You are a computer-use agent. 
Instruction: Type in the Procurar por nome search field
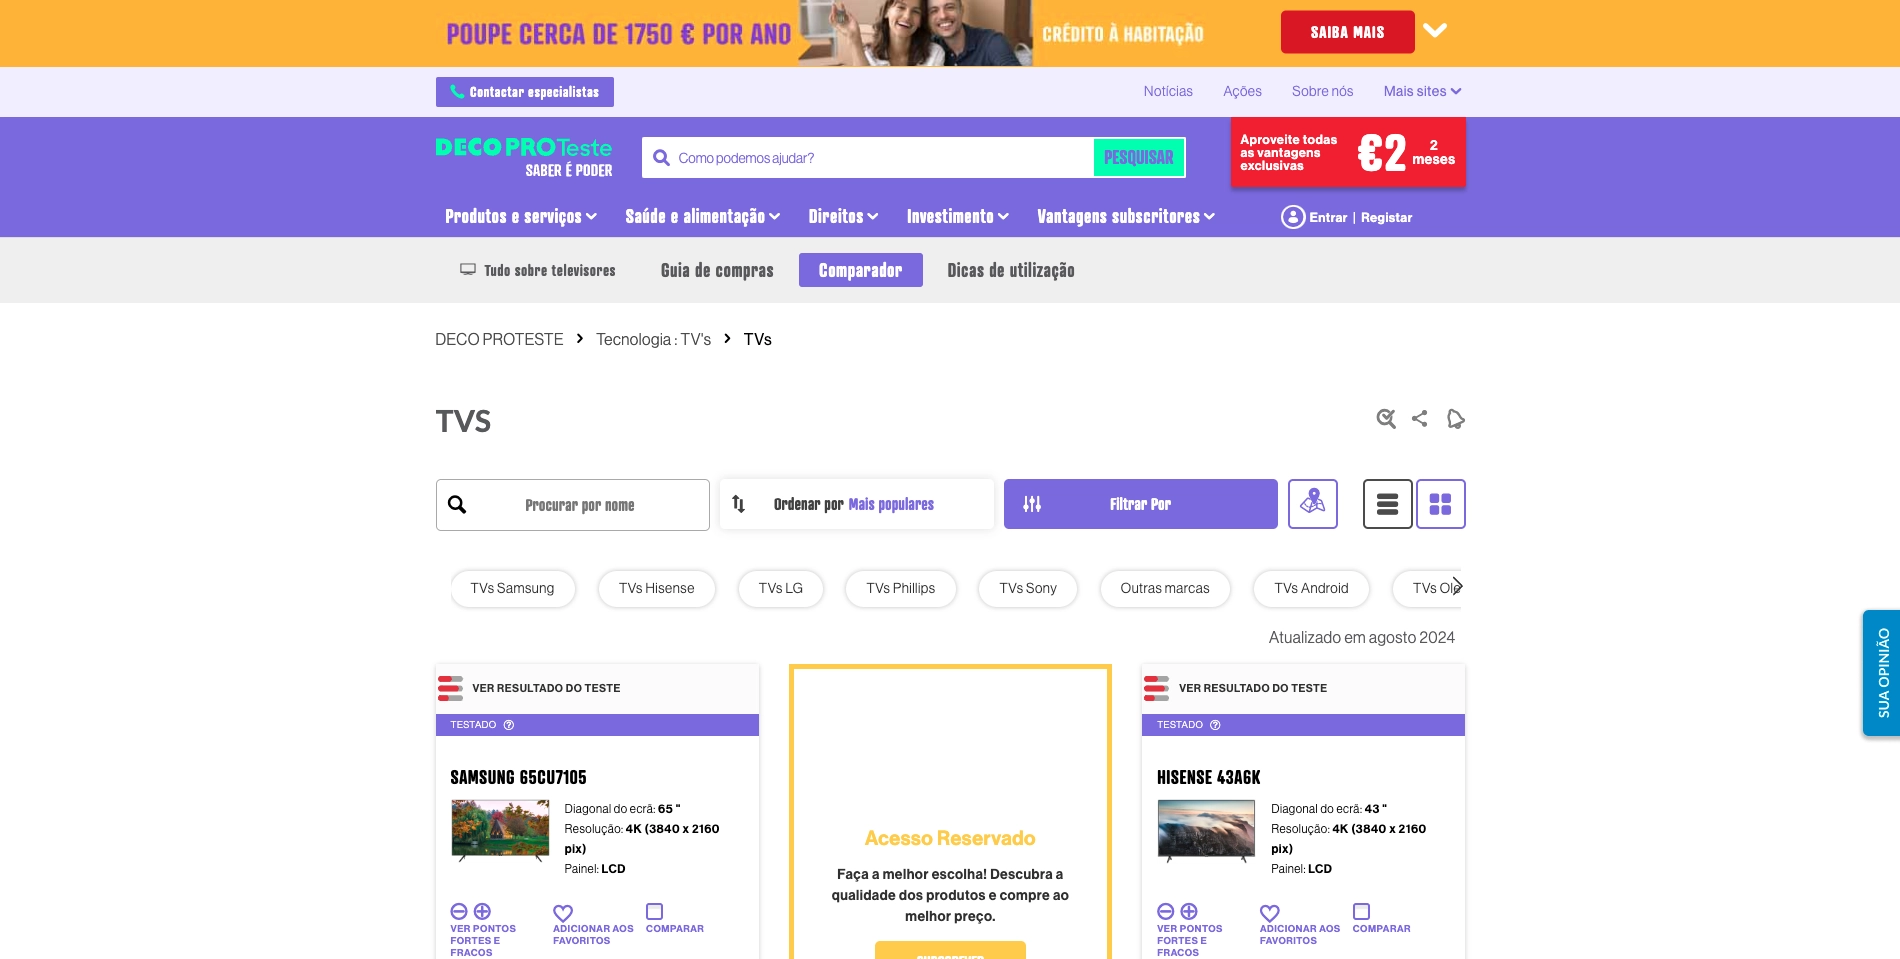[x=580, y=505]
